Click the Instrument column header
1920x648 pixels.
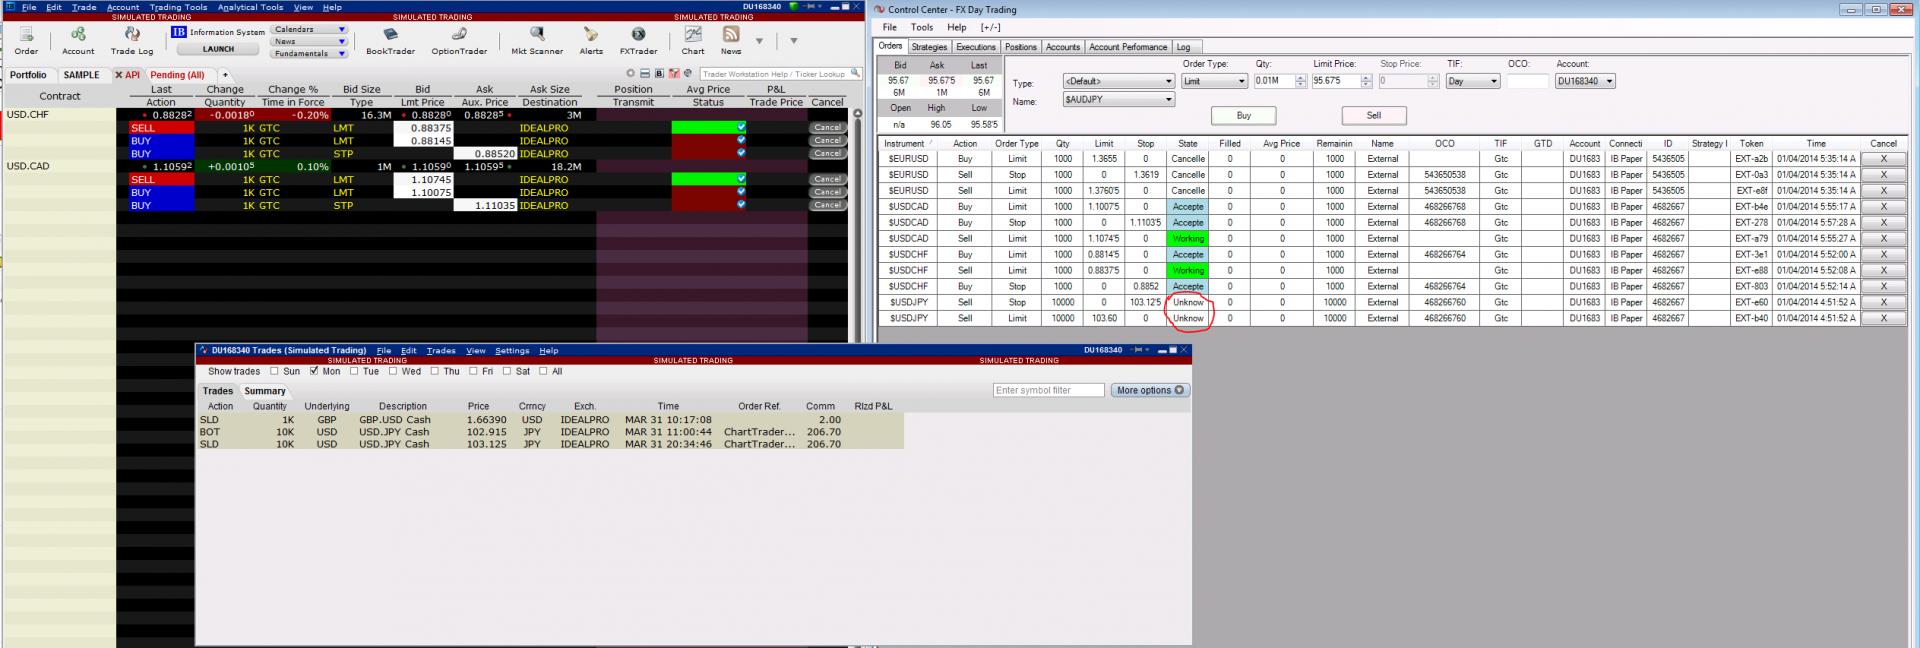pyautogui.click(x=907, y=144)
